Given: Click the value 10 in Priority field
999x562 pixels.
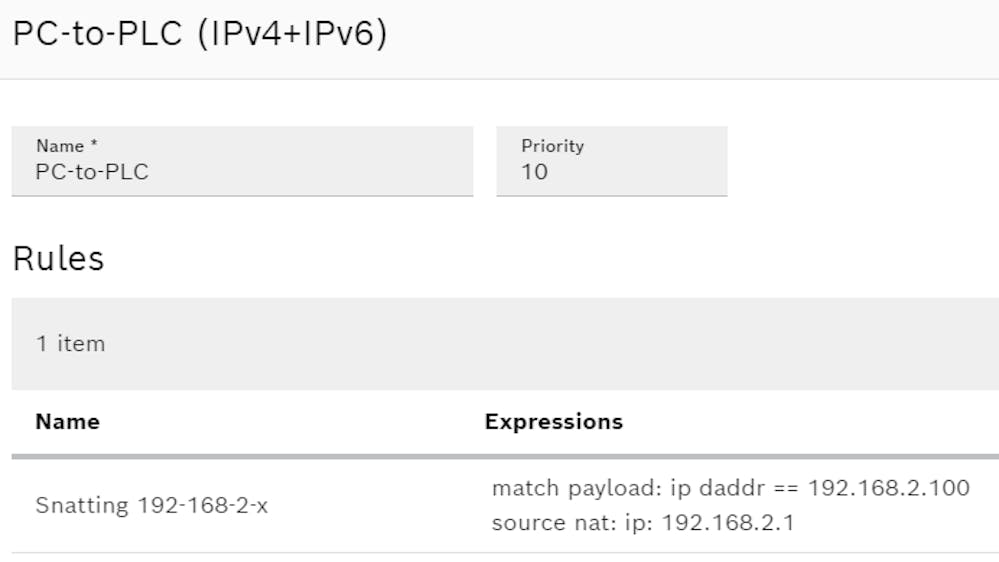Looking at the screenshot, I should click(x=534, y=172).
